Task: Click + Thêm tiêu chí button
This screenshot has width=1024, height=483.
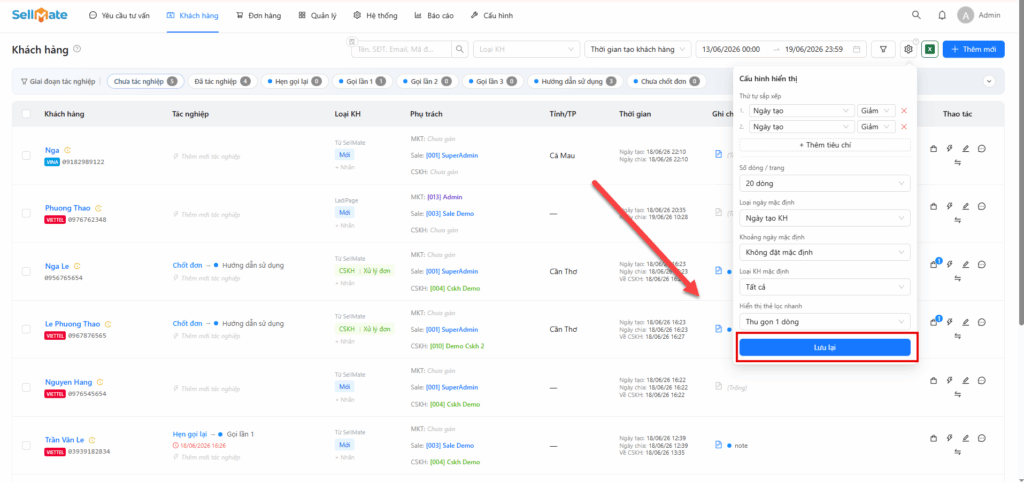Action: 825,145
